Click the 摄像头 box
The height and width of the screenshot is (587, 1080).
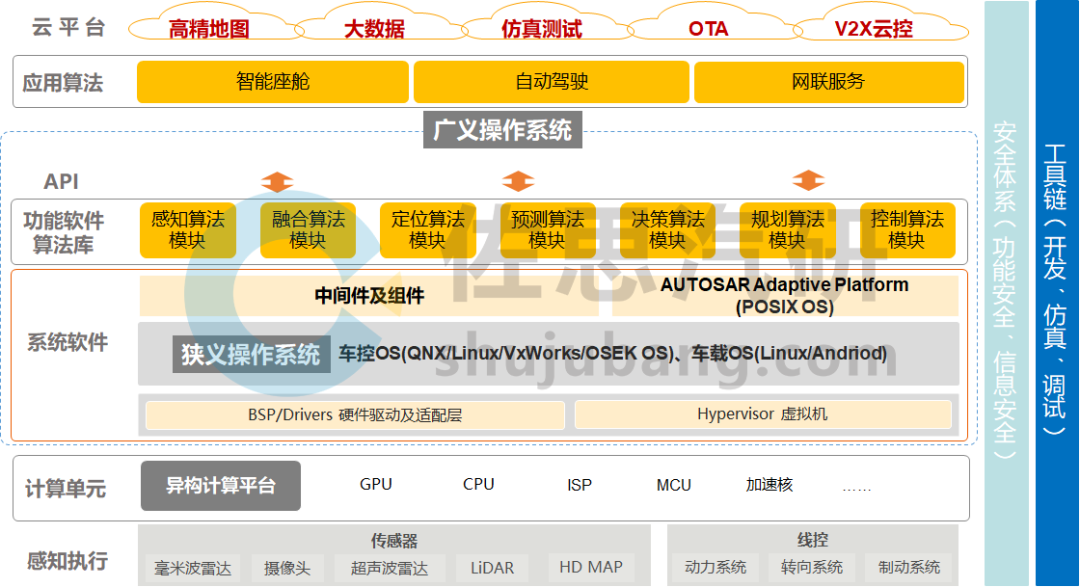287,568
